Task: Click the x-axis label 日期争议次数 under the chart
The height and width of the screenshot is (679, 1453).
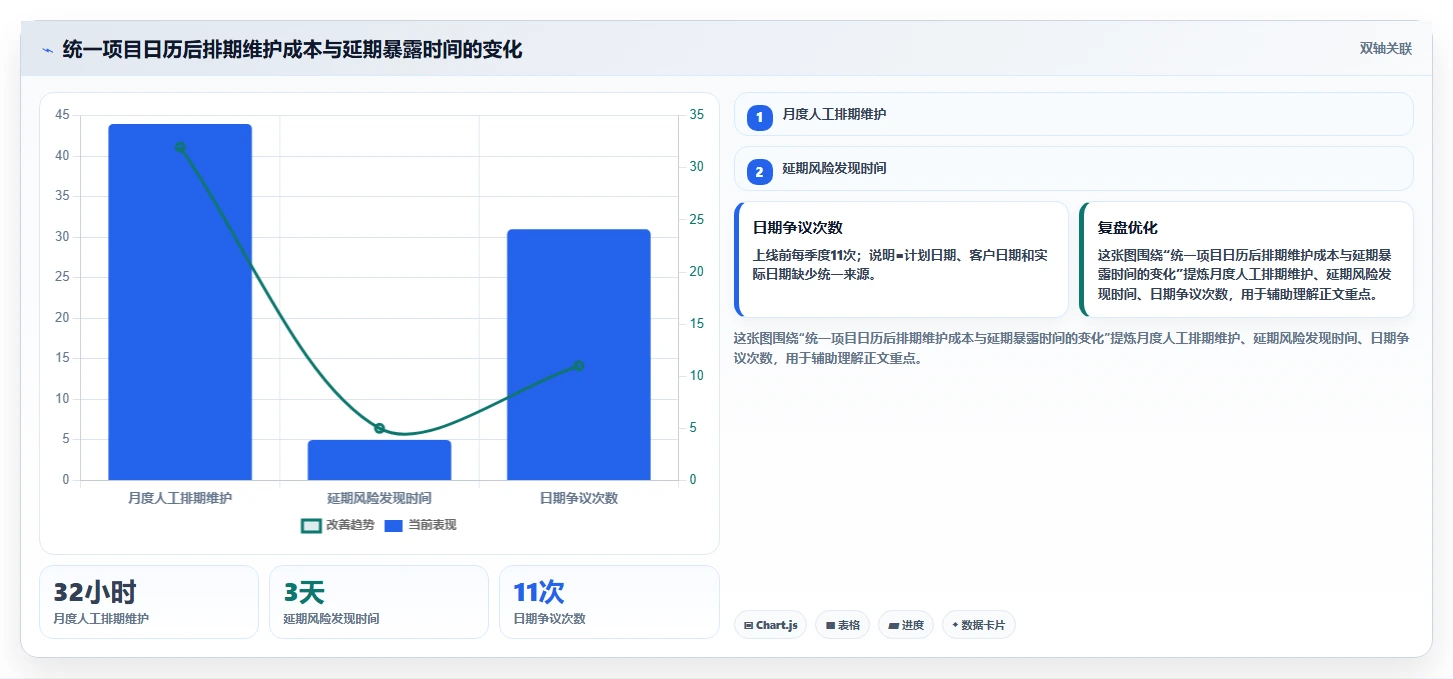Action: point(578,498)
